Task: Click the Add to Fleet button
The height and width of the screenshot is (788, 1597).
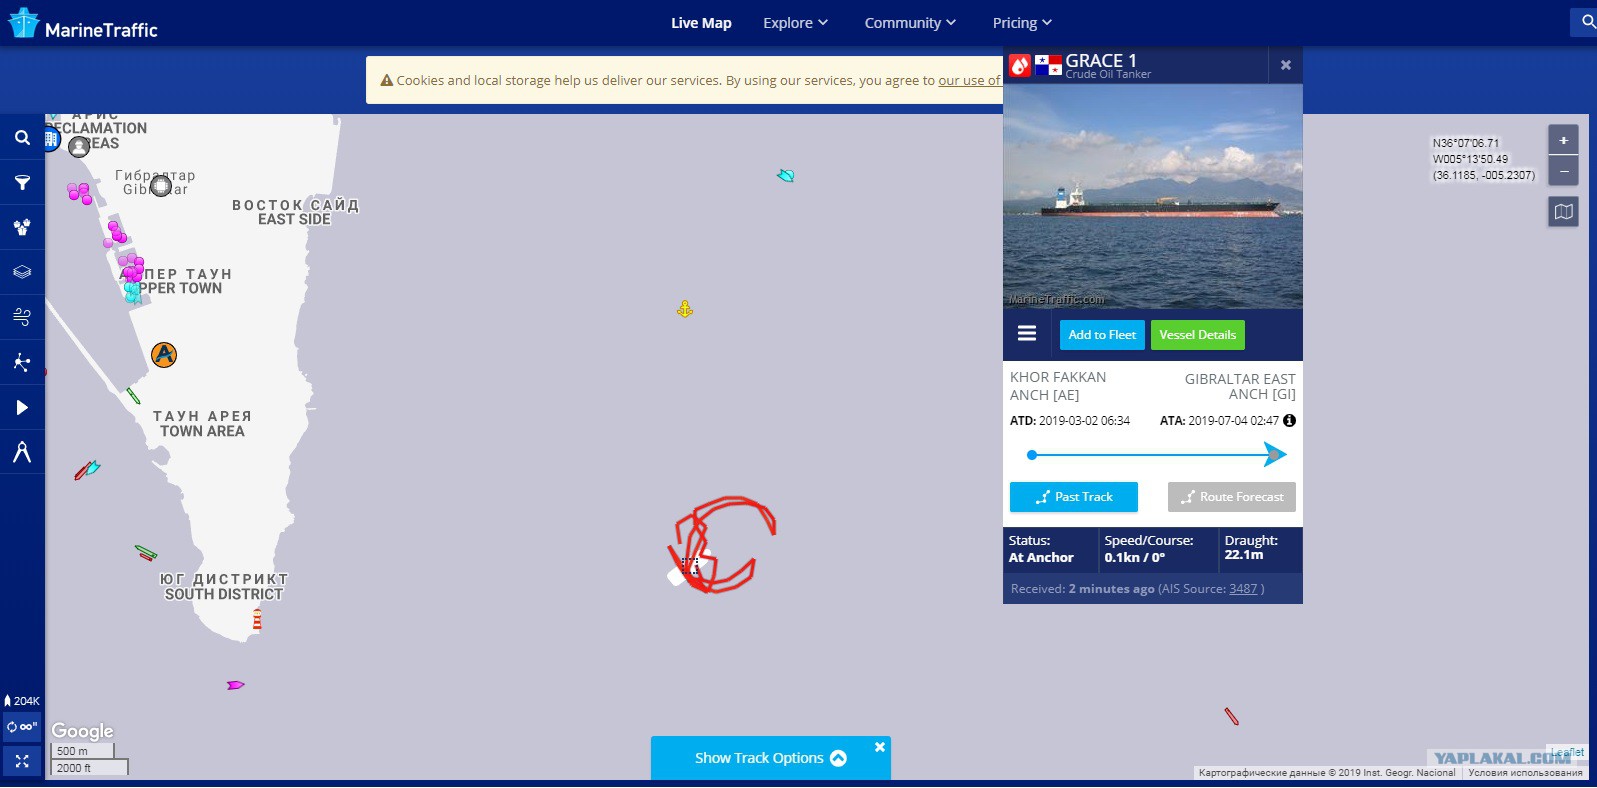Action: coord(1102,335)
